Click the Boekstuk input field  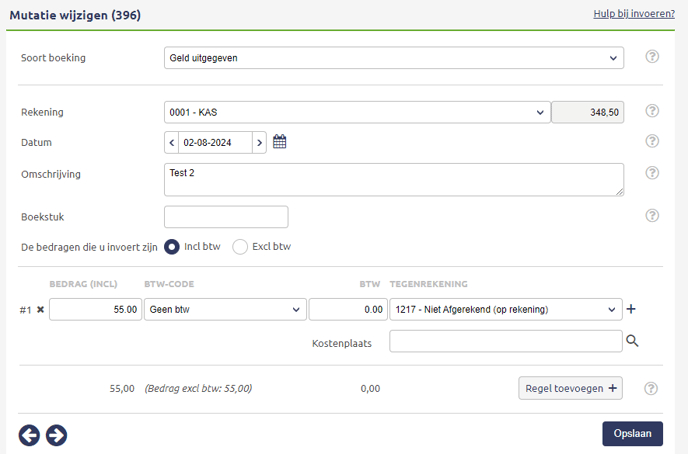[x=226, y=217]
